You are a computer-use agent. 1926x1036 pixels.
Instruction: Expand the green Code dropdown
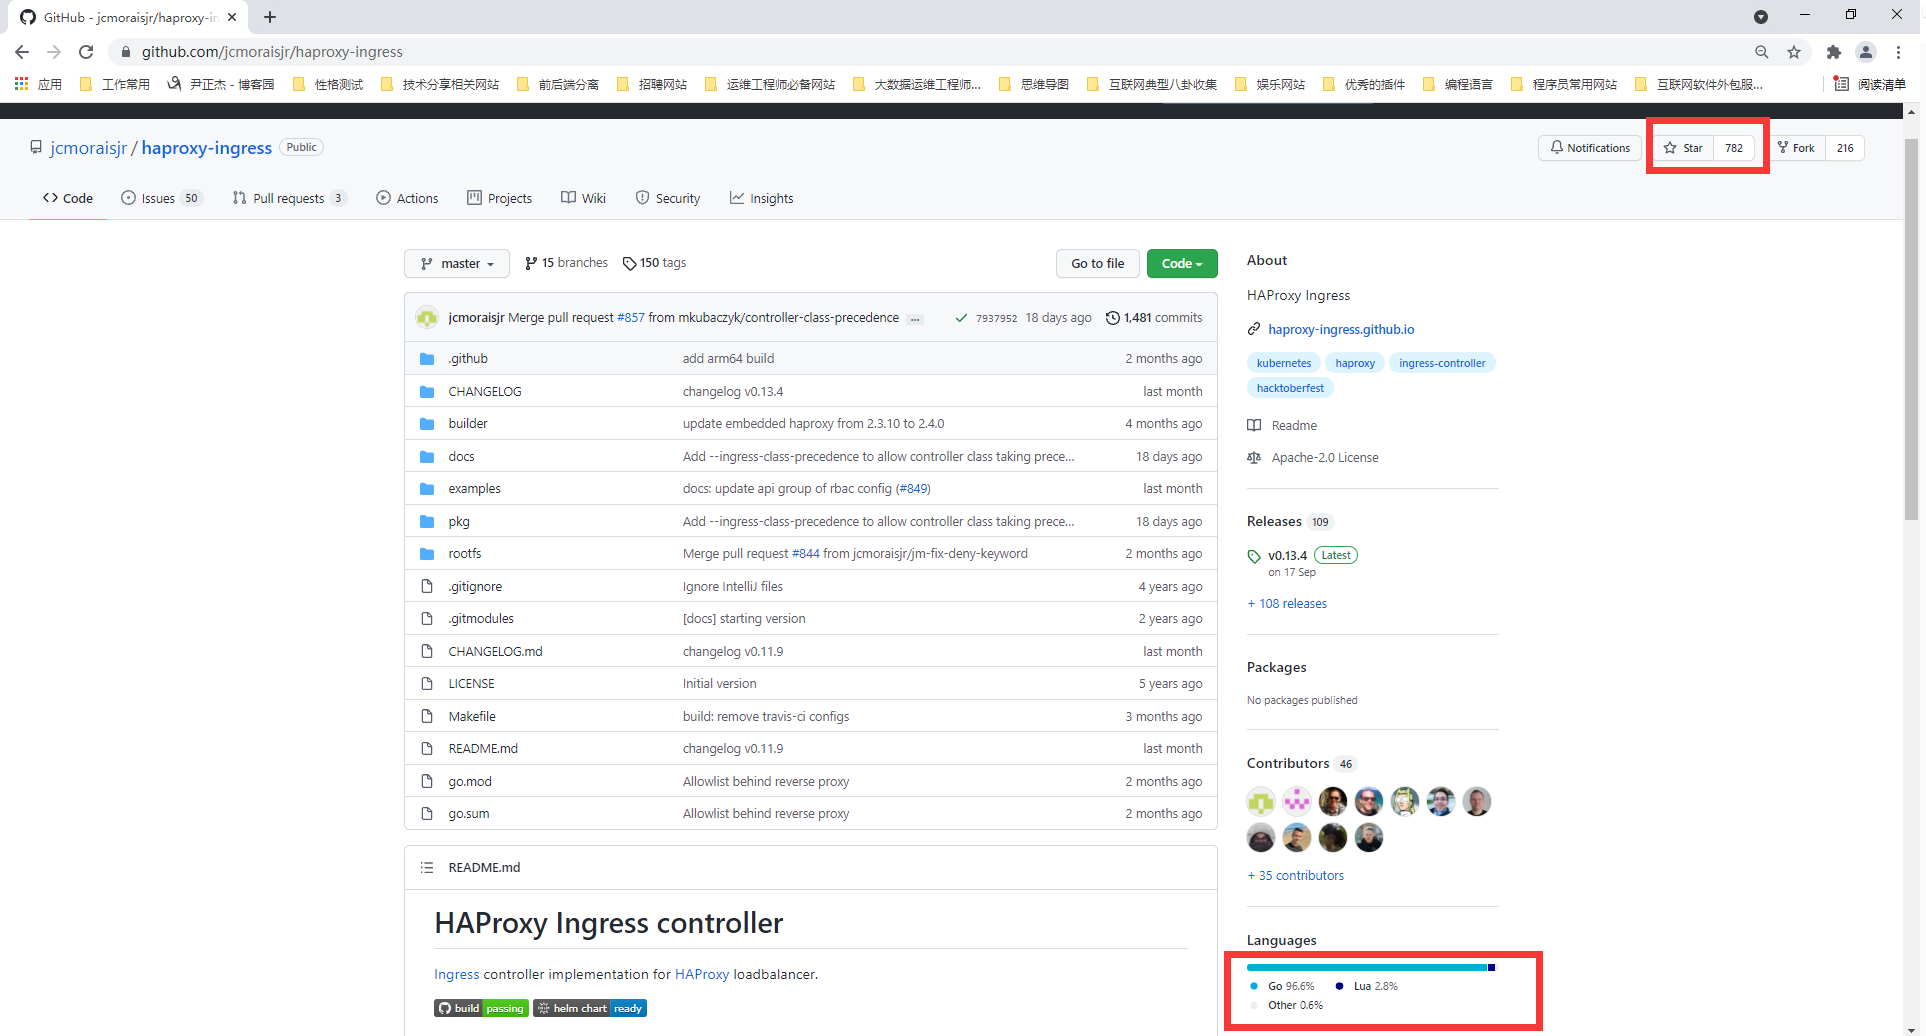pyautogui.click(x=1181, y=264)
